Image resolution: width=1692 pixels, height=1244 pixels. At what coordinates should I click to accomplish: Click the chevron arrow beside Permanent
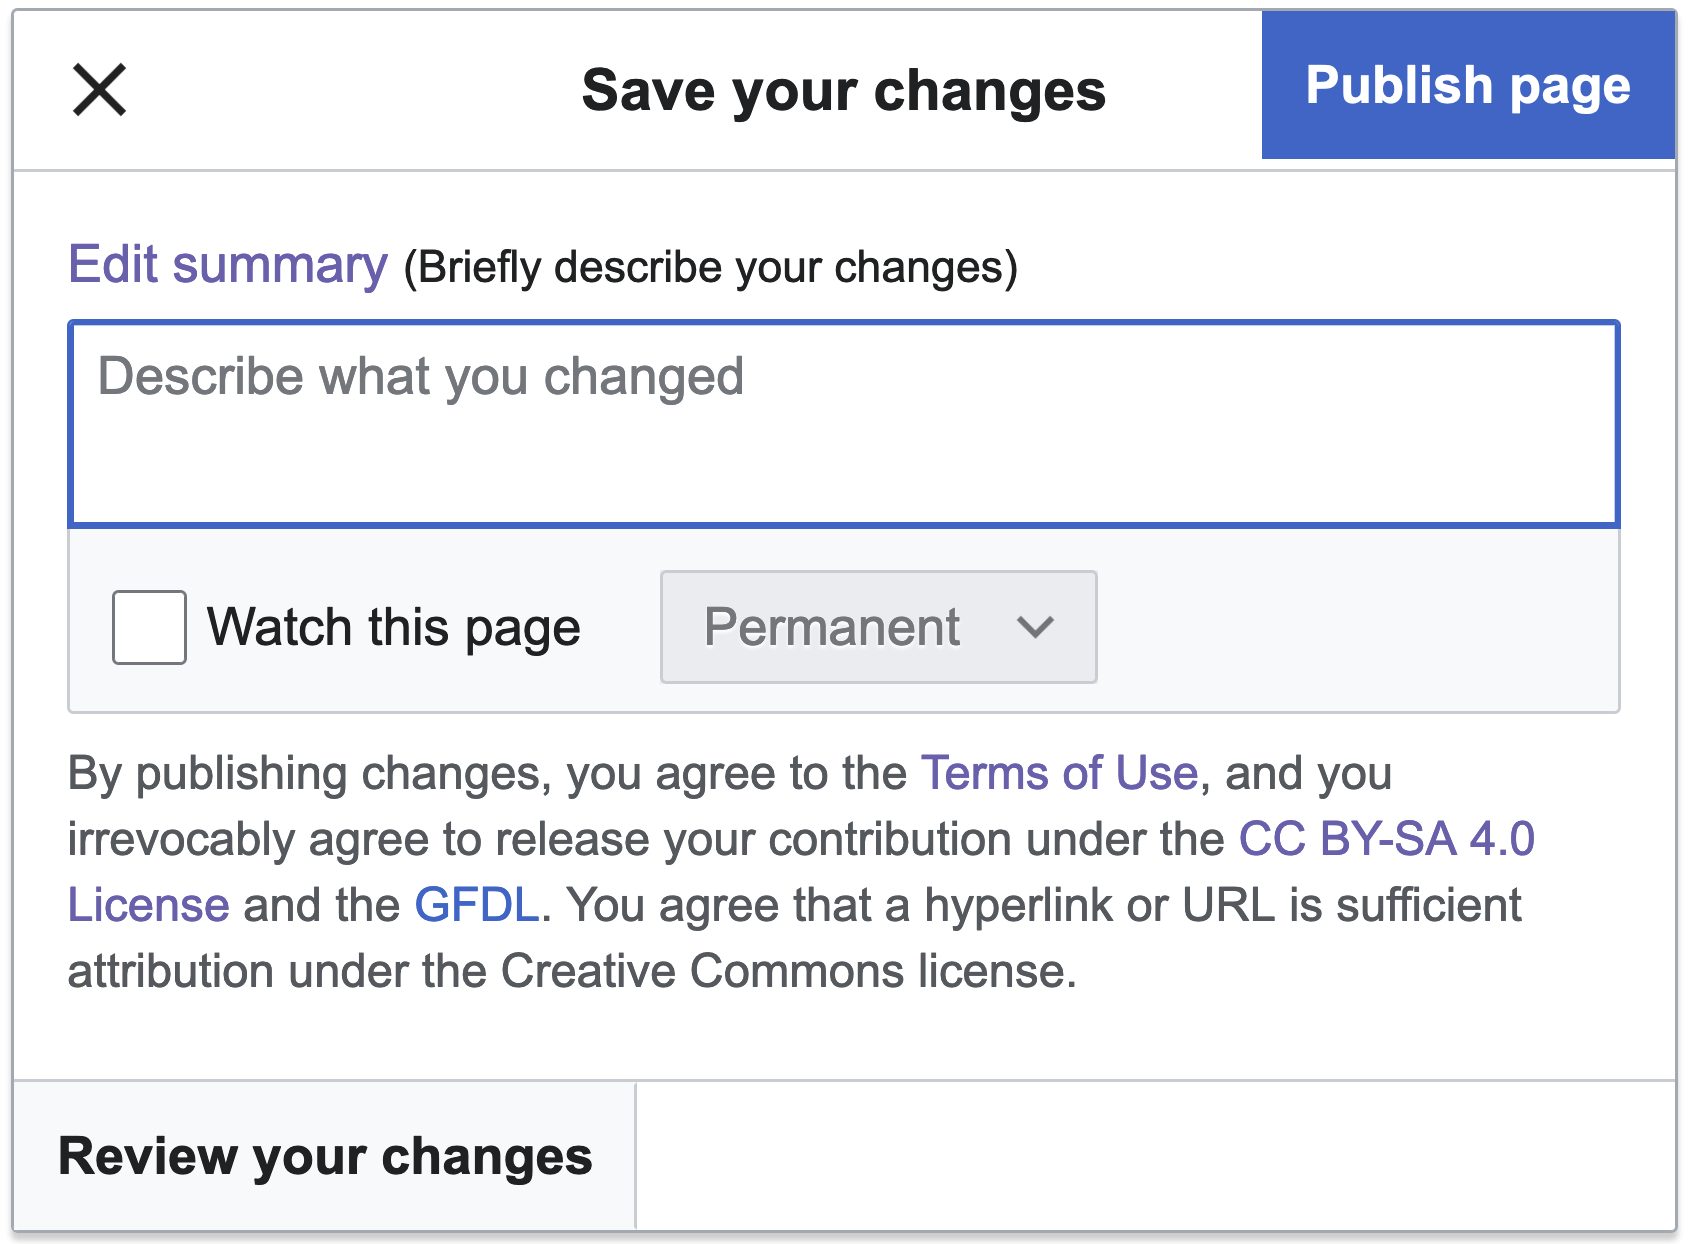1035,628
